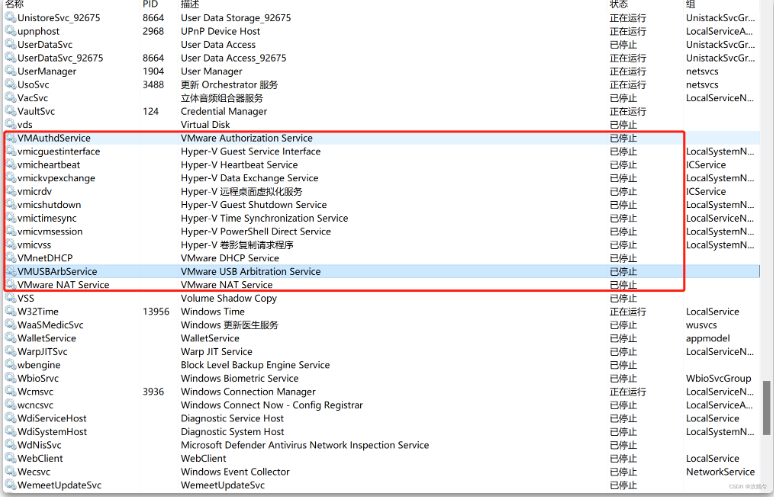
Task: Click the icon beside vmicheartbeat service
Action: pos(10,165)
